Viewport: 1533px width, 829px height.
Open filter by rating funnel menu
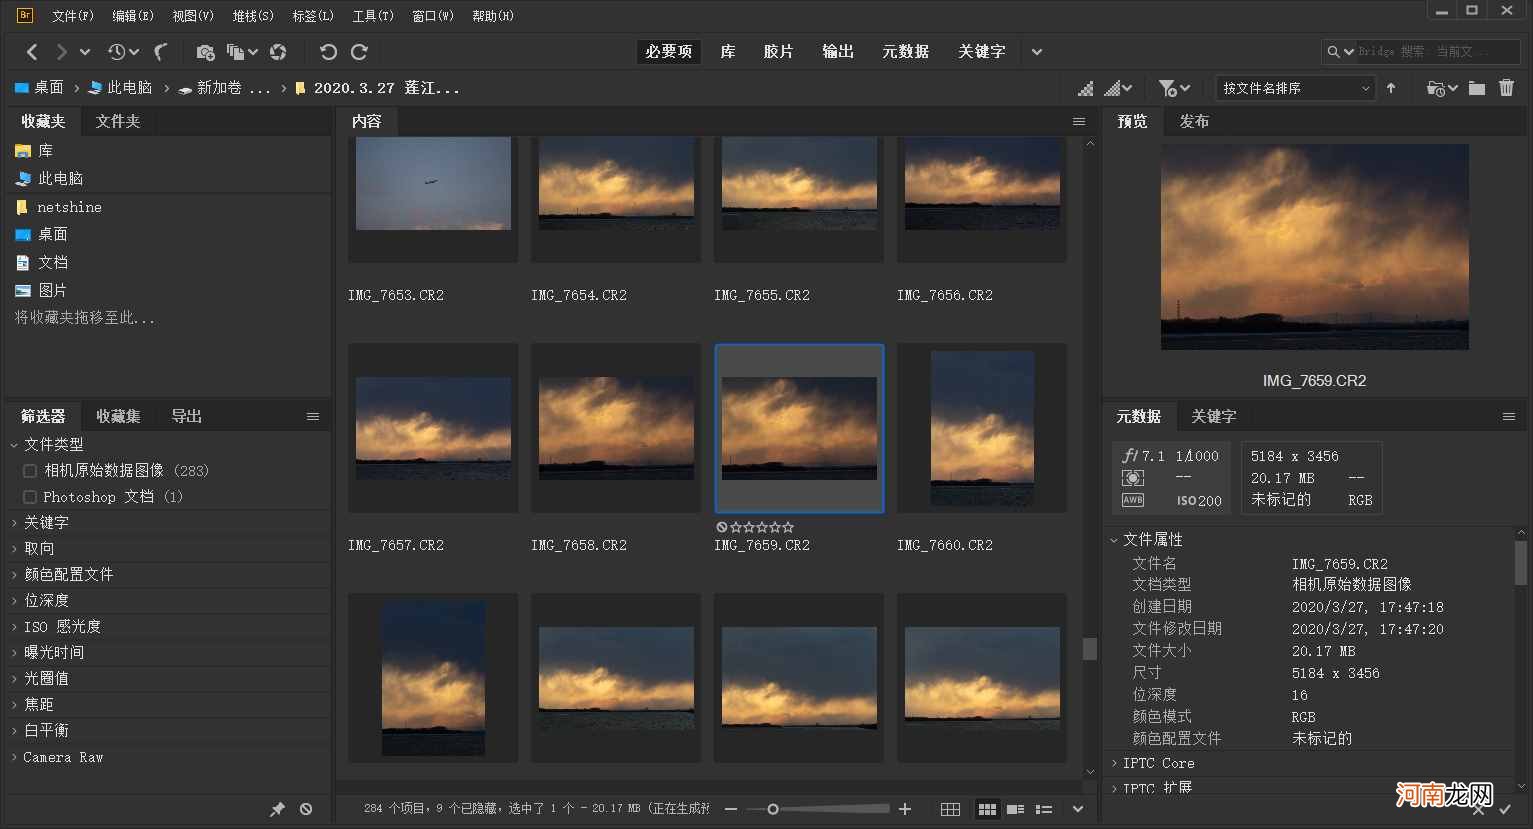(x=1174, y=89)
